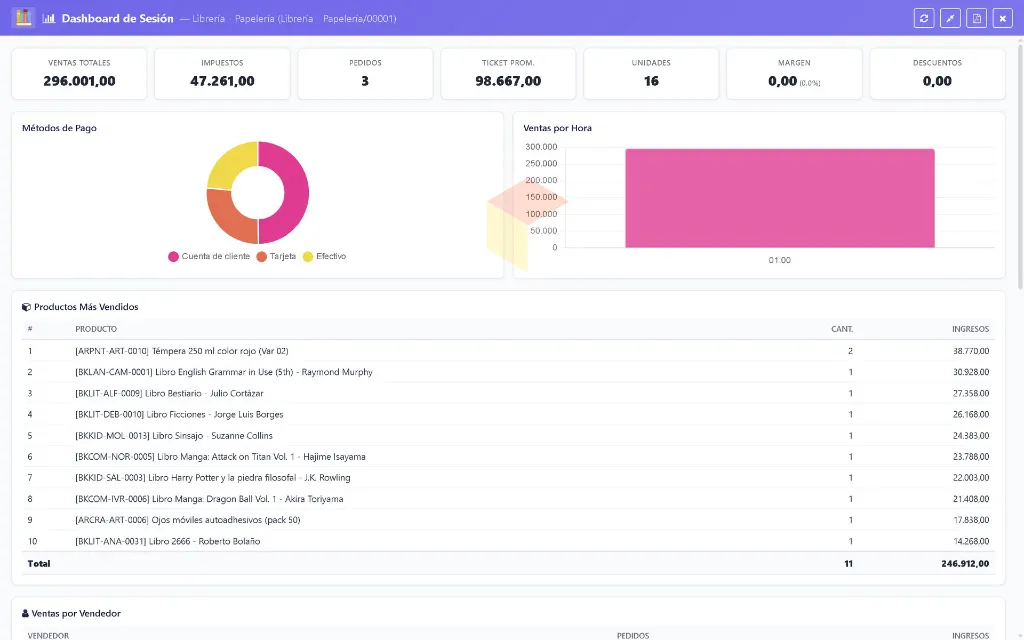Click the Ventas por Hora chart title
1024x640 pixels.
(558, 128)
